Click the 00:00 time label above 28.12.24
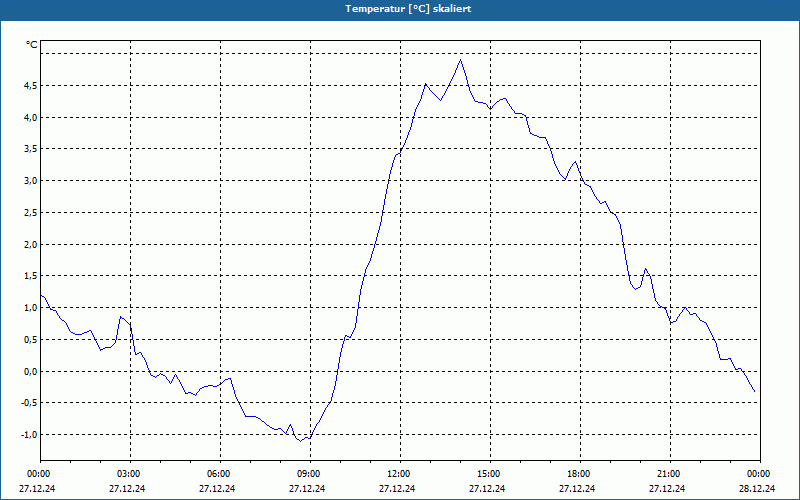 [759, 474]
